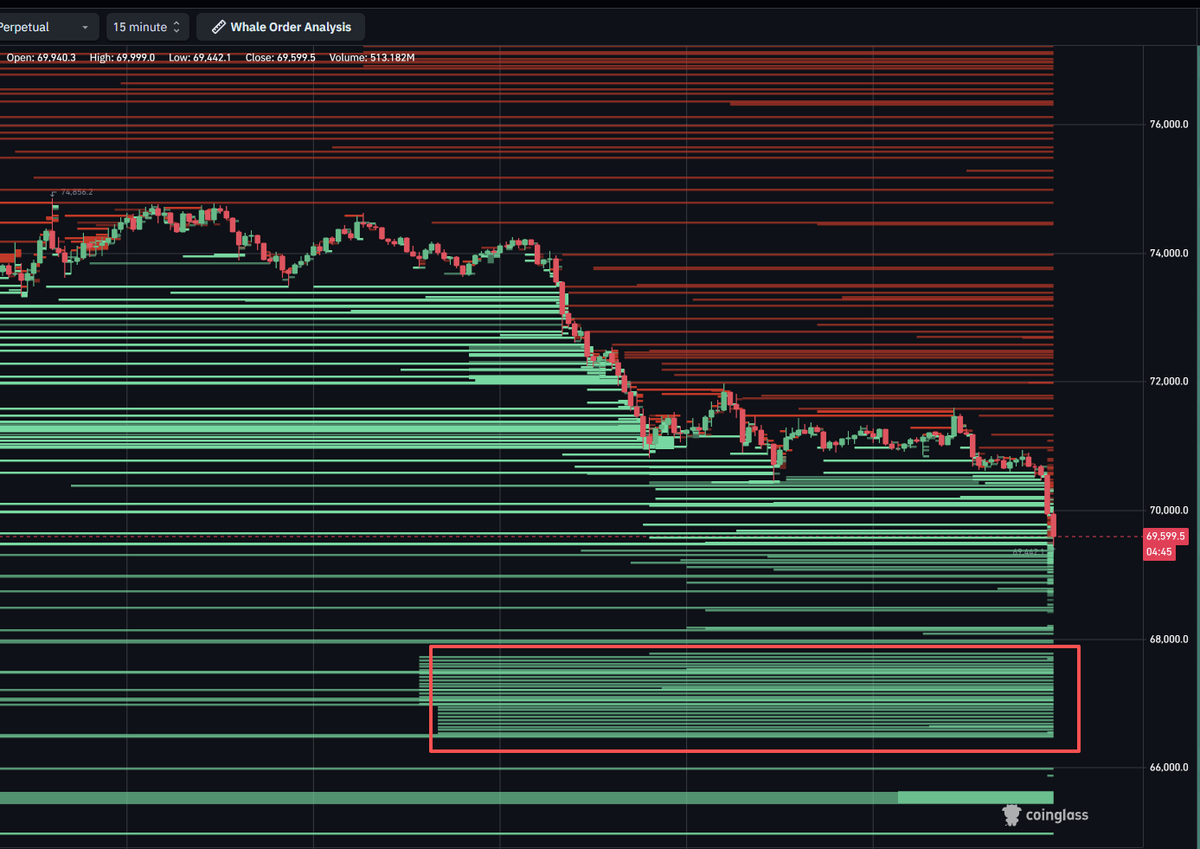Open the Perpetual contract type dropdown
Viewport: 1200px width, 849px height.
pos(48,27)
